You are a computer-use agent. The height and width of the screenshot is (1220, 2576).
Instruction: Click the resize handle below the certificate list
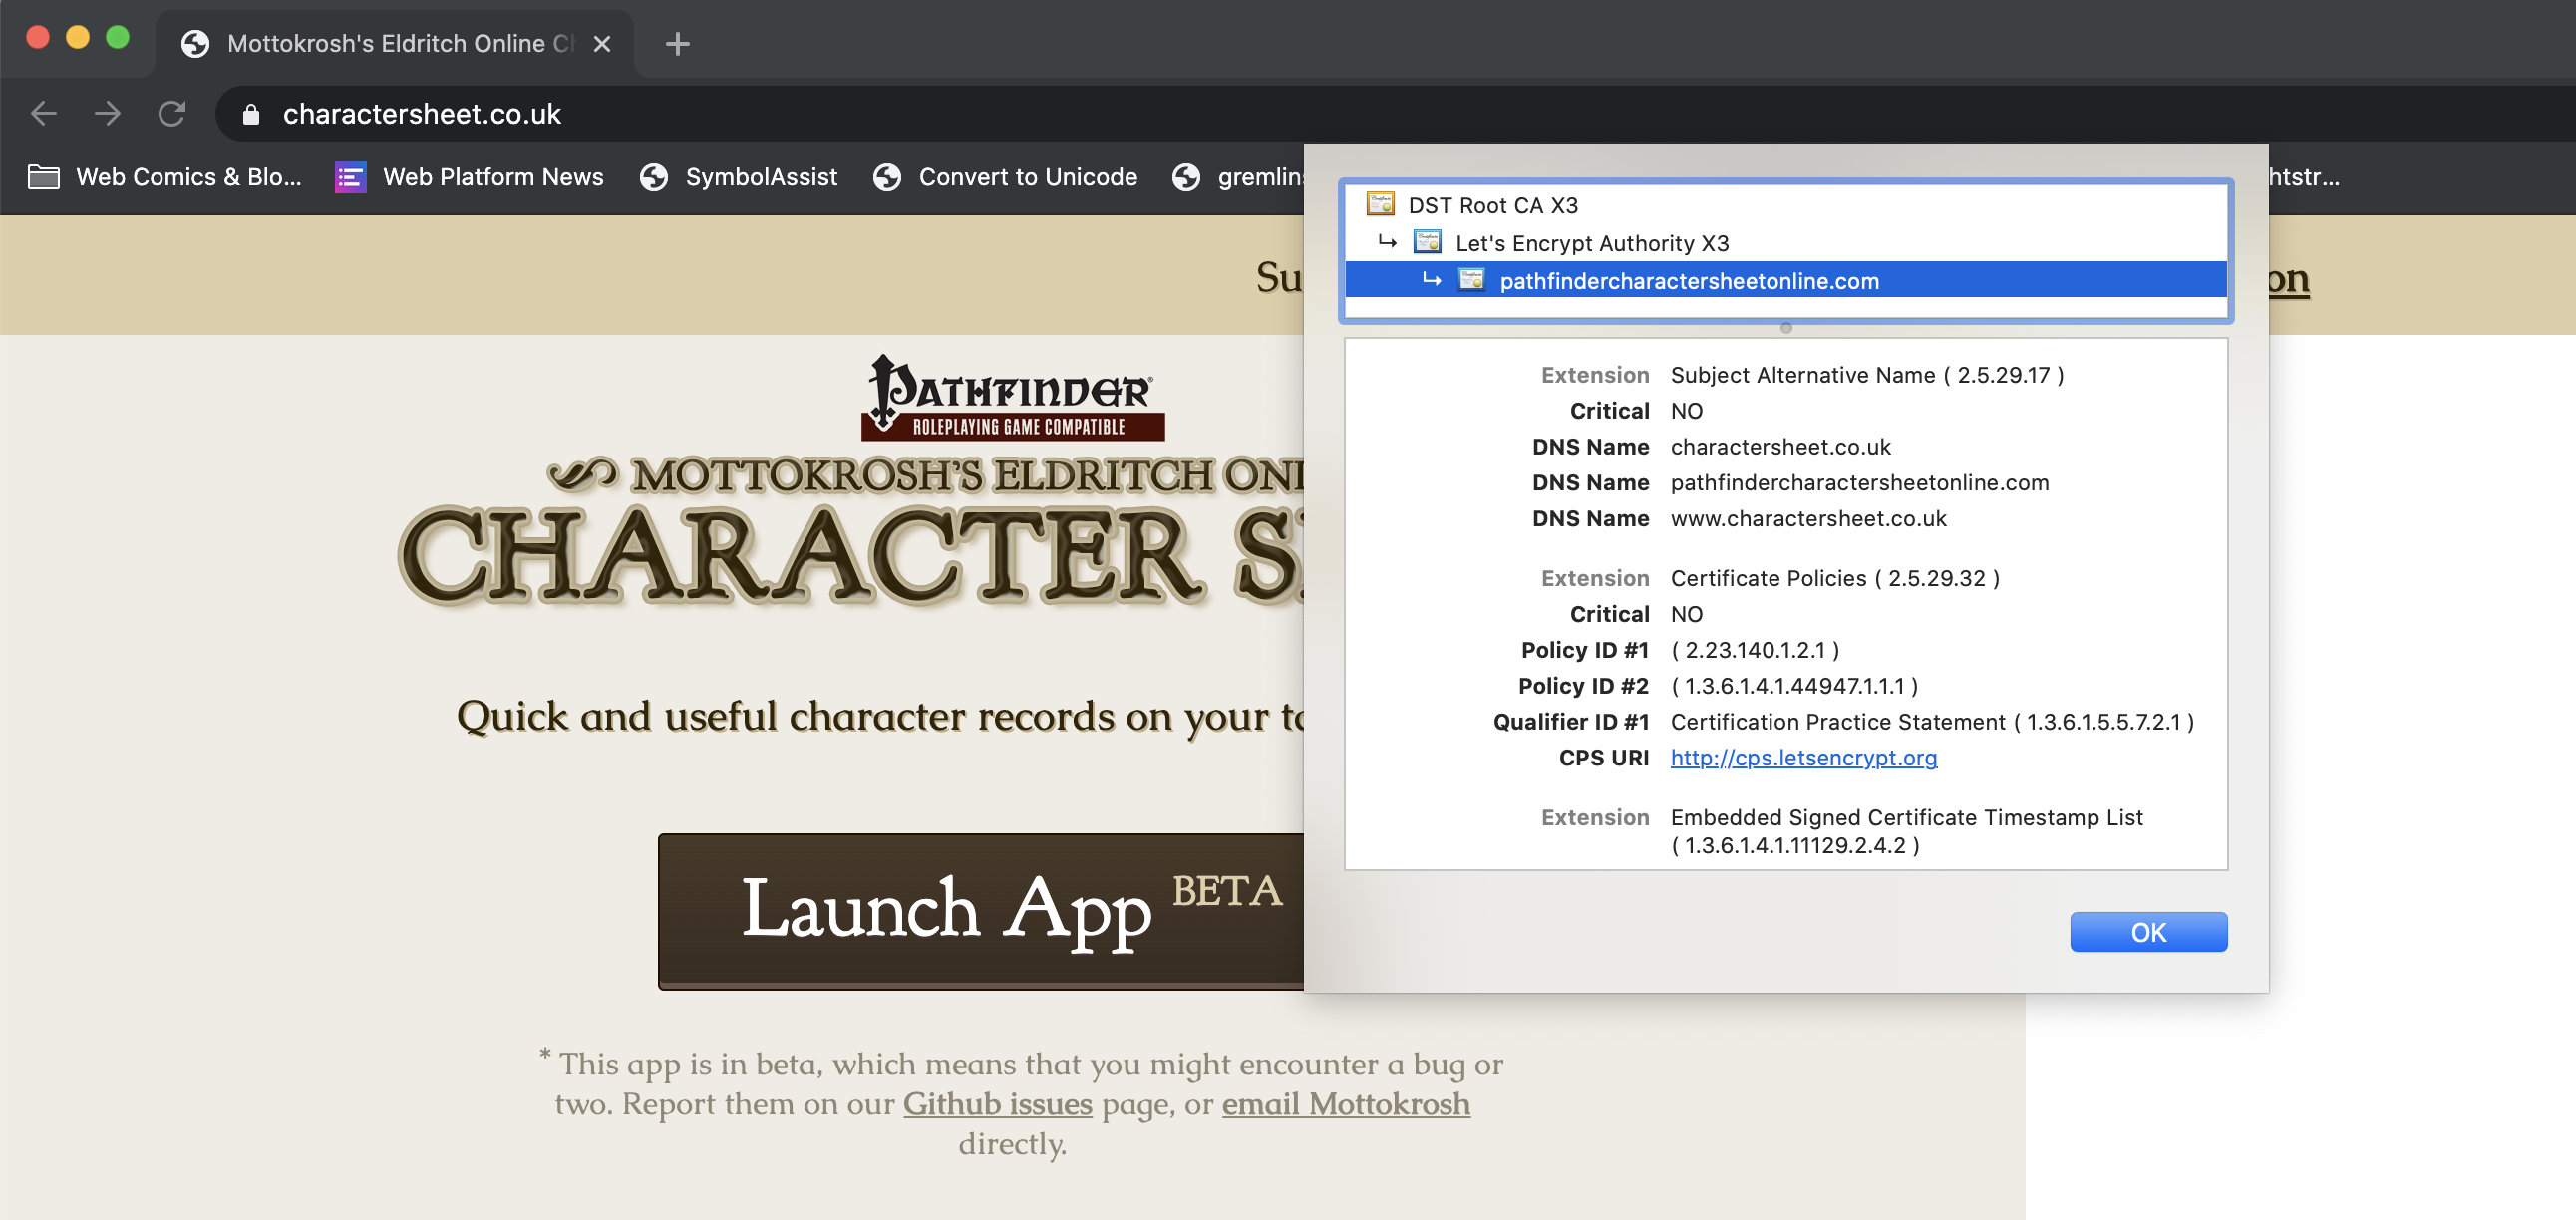(1785, 328)
